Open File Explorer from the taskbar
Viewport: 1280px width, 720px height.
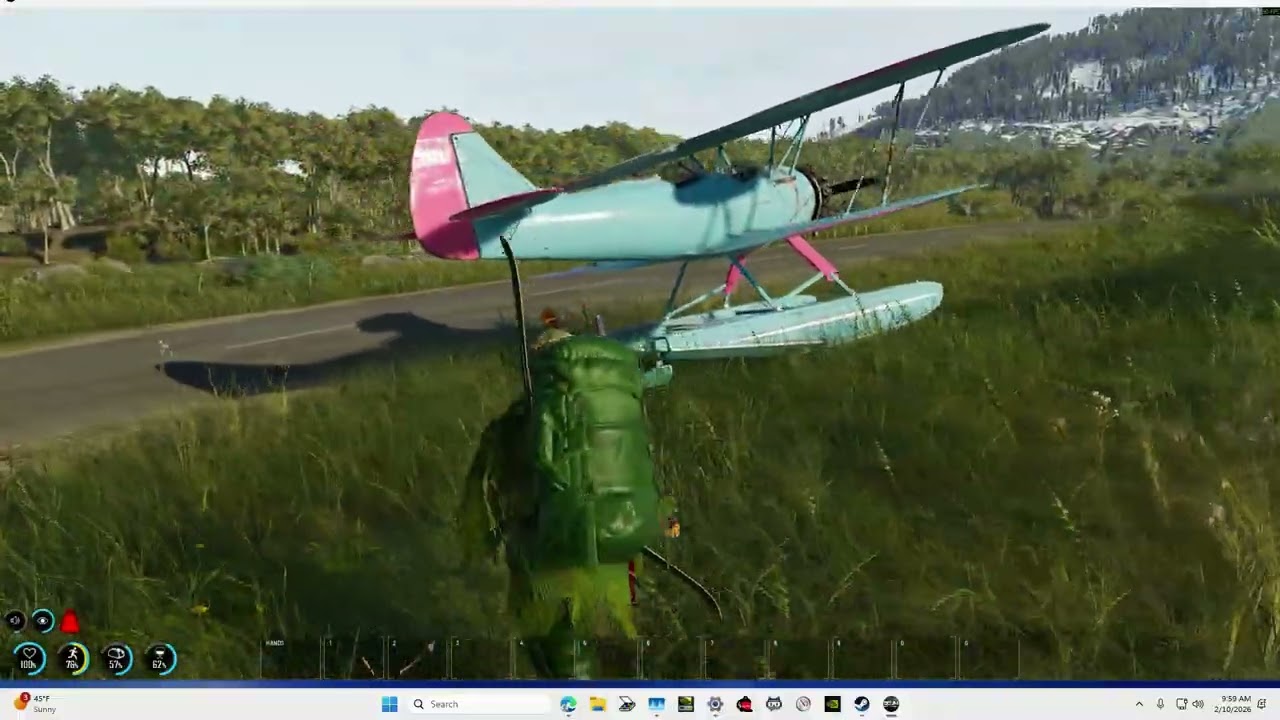click(597, 704)
